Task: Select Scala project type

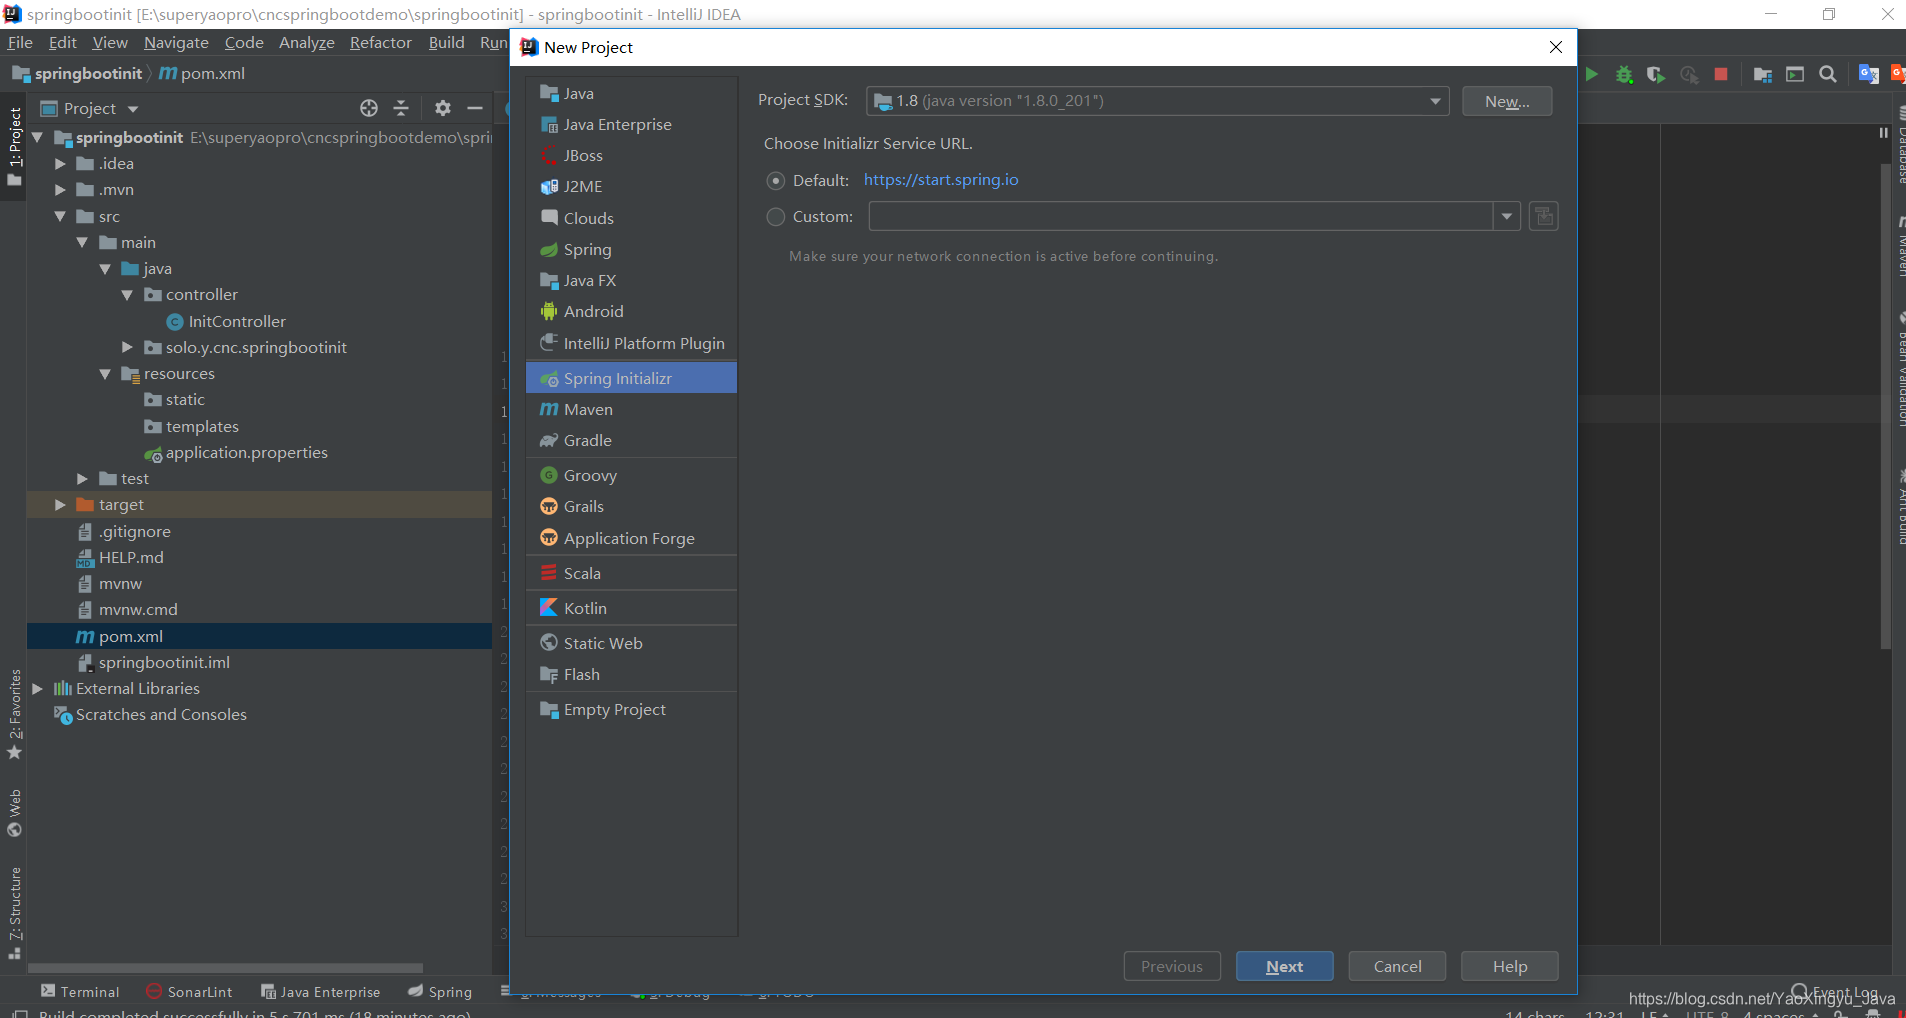Action: tap(631, 573)
